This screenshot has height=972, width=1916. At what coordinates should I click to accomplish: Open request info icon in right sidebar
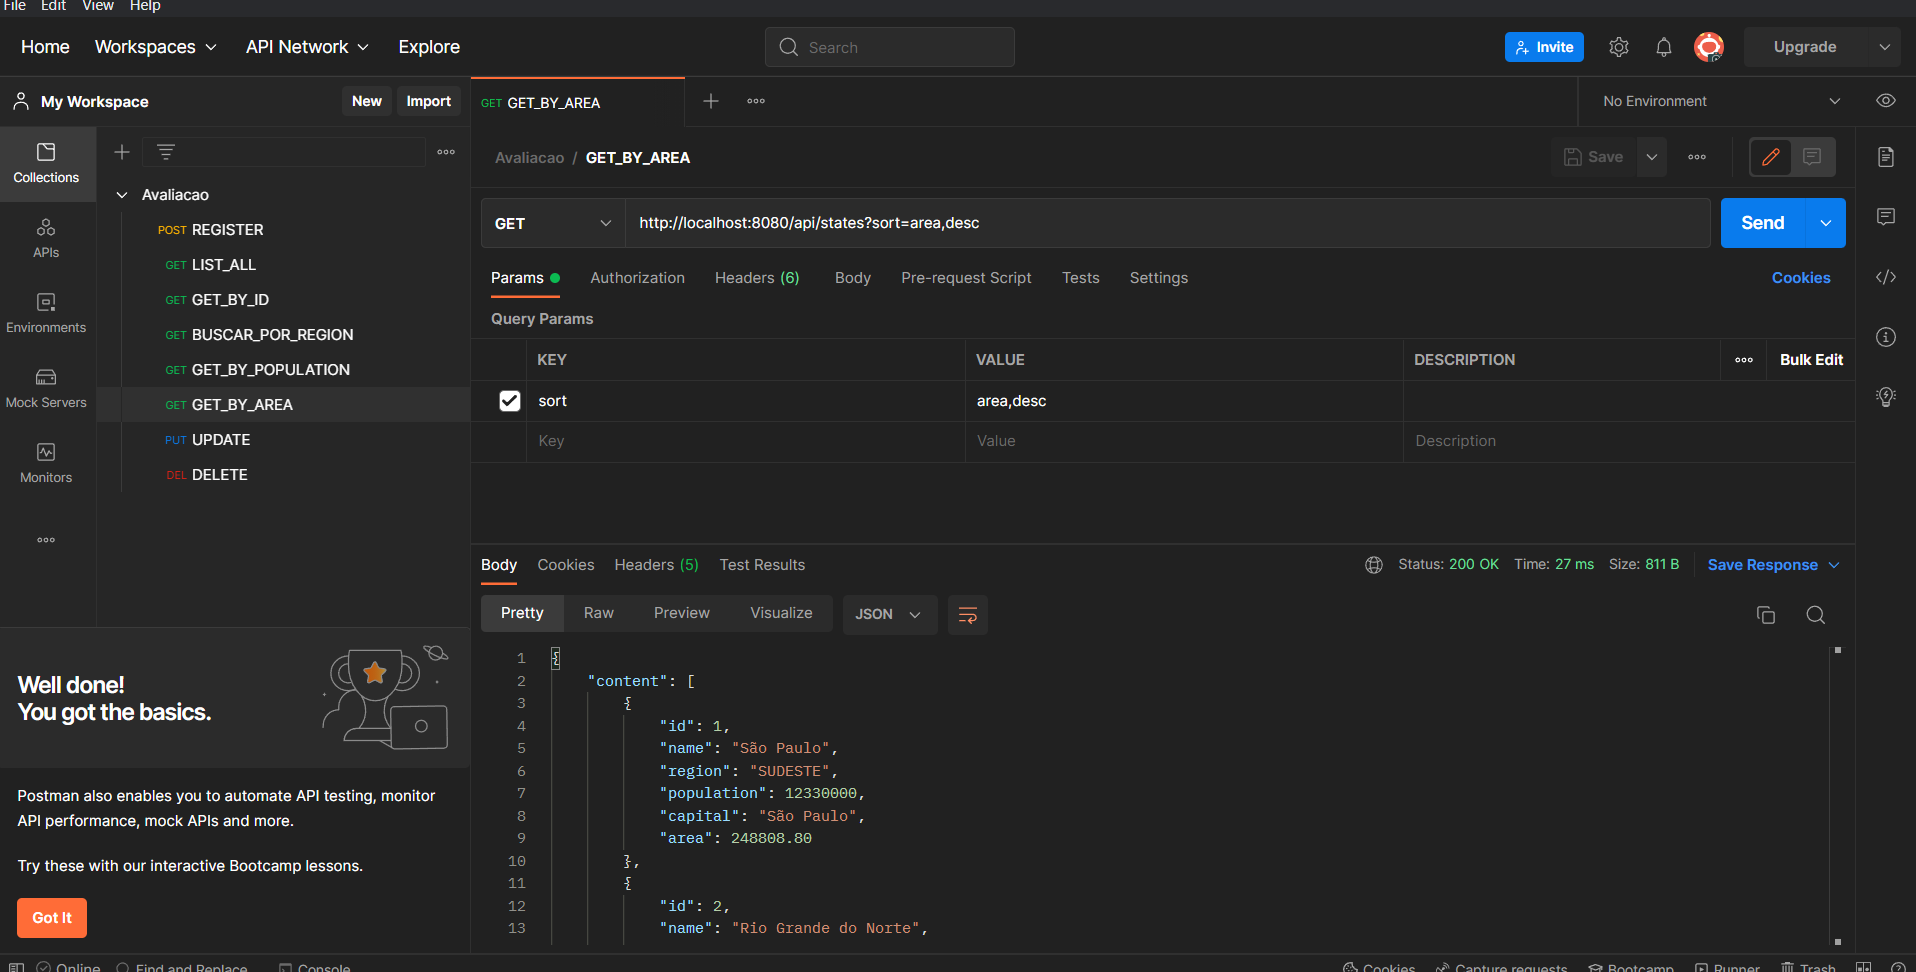point(1886,337)
